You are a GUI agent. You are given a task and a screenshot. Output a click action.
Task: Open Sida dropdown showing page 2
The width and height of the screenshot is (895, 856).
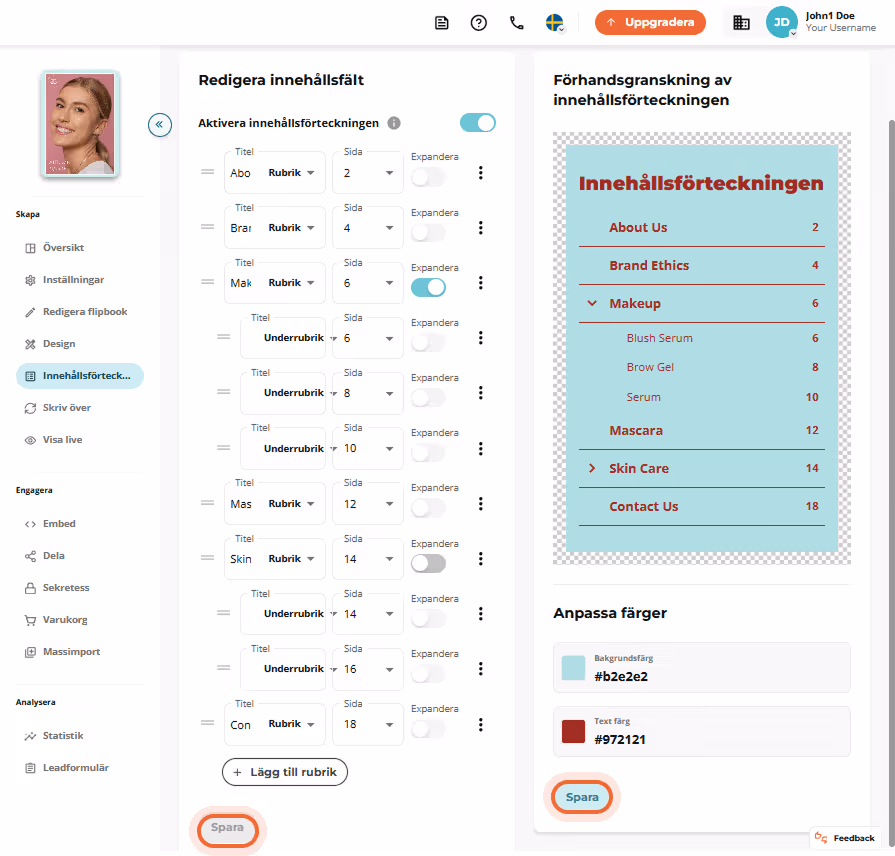pos(368,172)
